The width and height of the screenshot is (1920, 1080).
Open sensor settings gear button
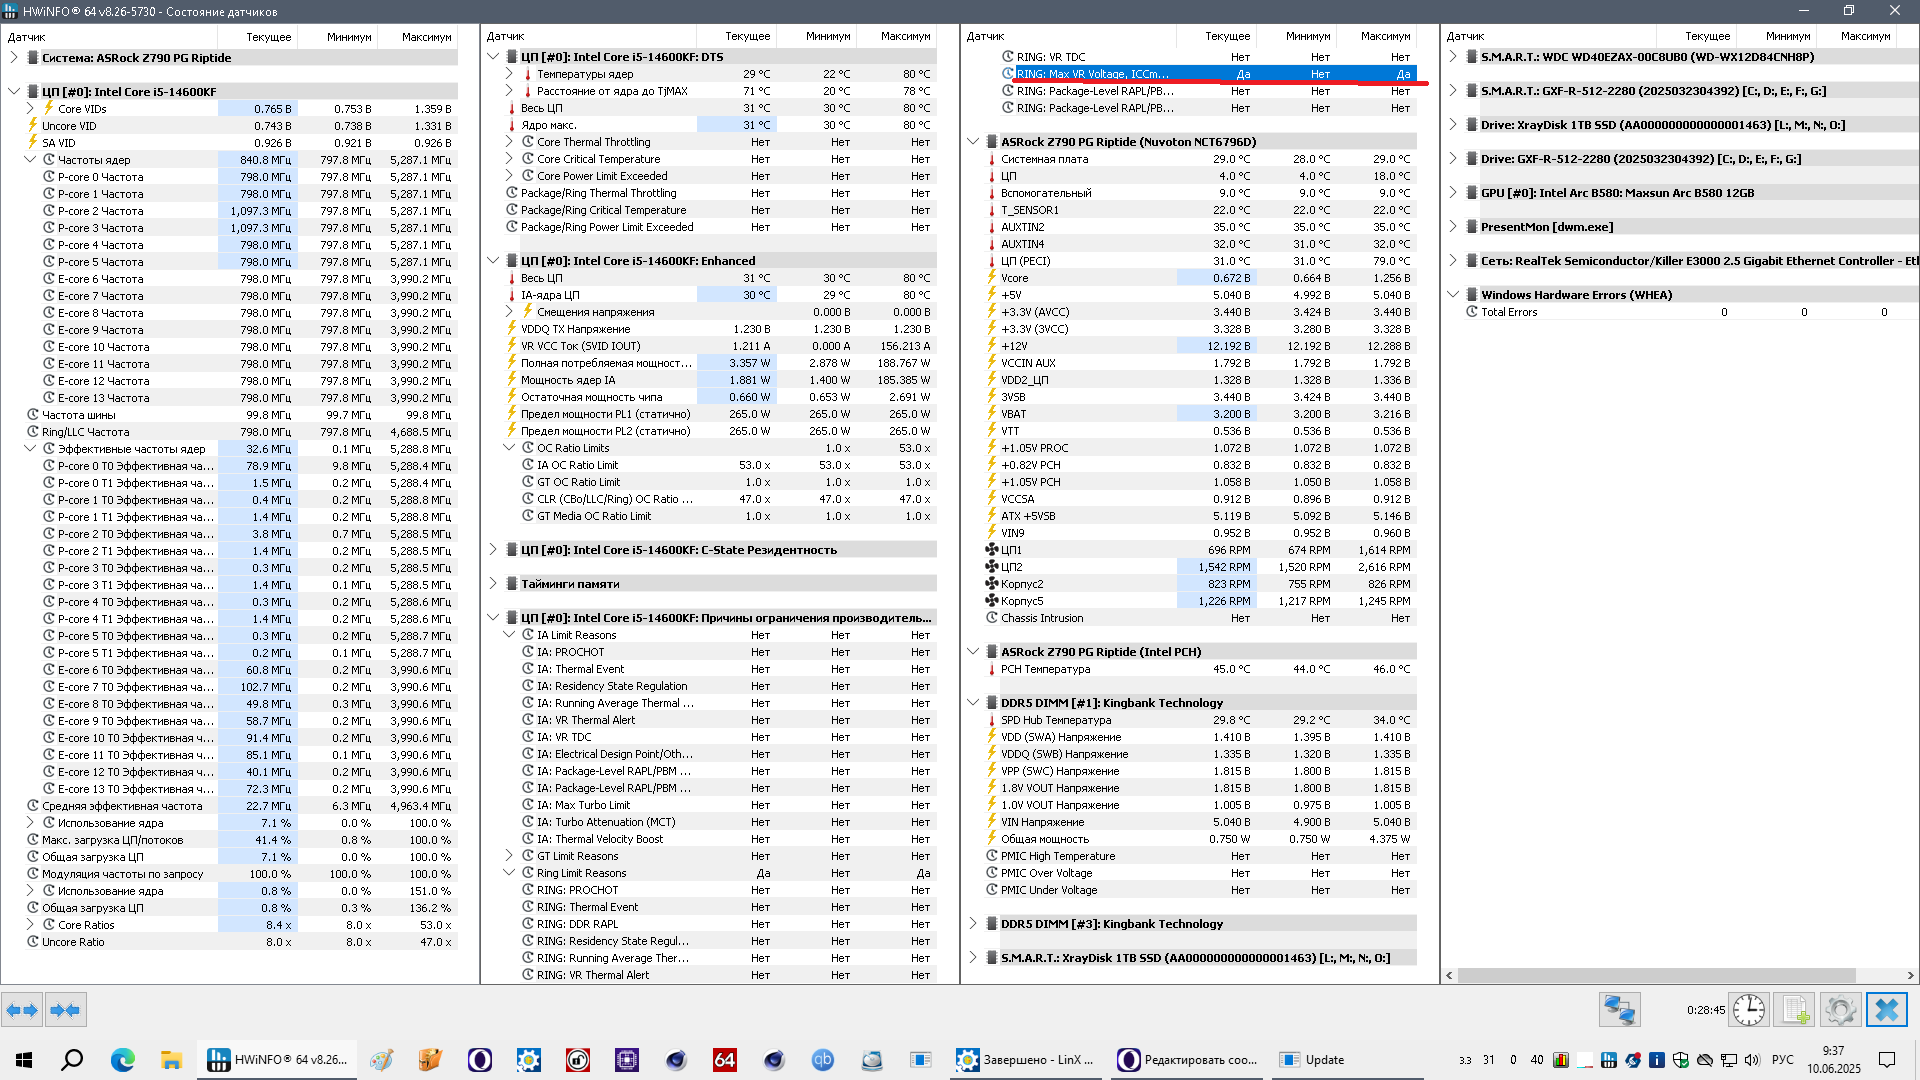tap(1840, 1010)
